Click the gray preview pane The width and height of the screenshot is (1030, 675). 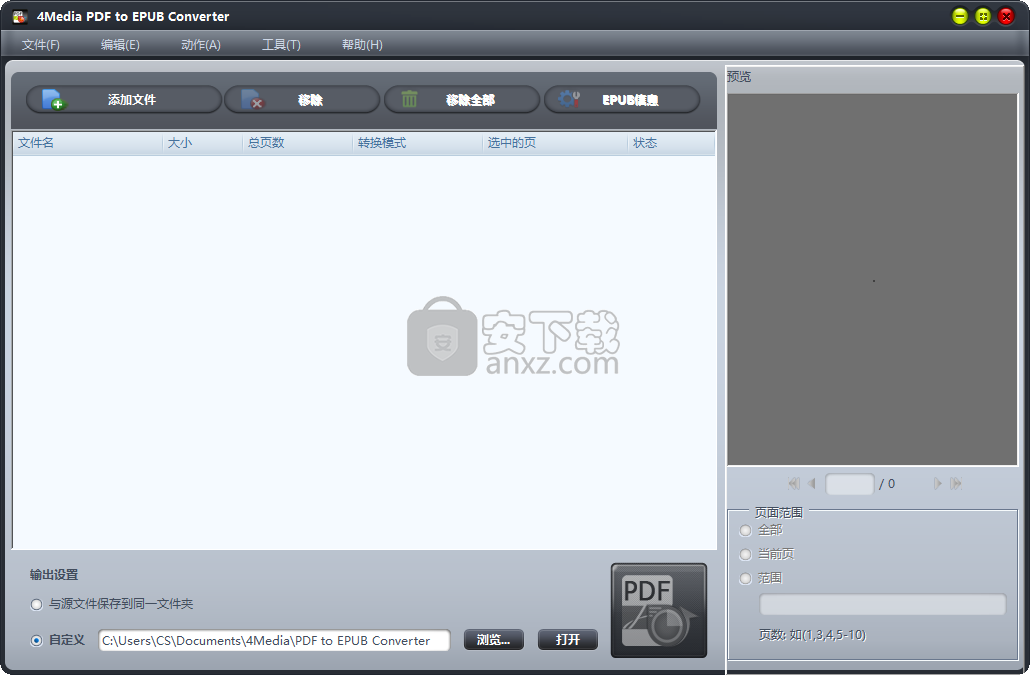tap(872, 279)
